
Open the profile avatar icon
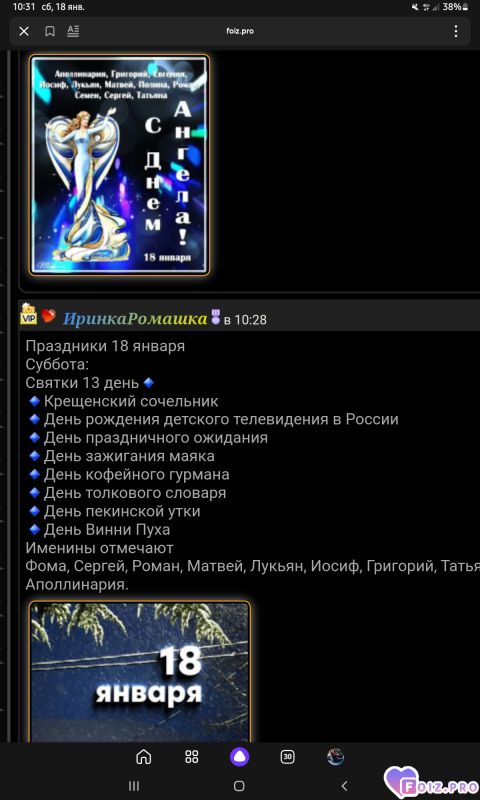tap(335, 757)
